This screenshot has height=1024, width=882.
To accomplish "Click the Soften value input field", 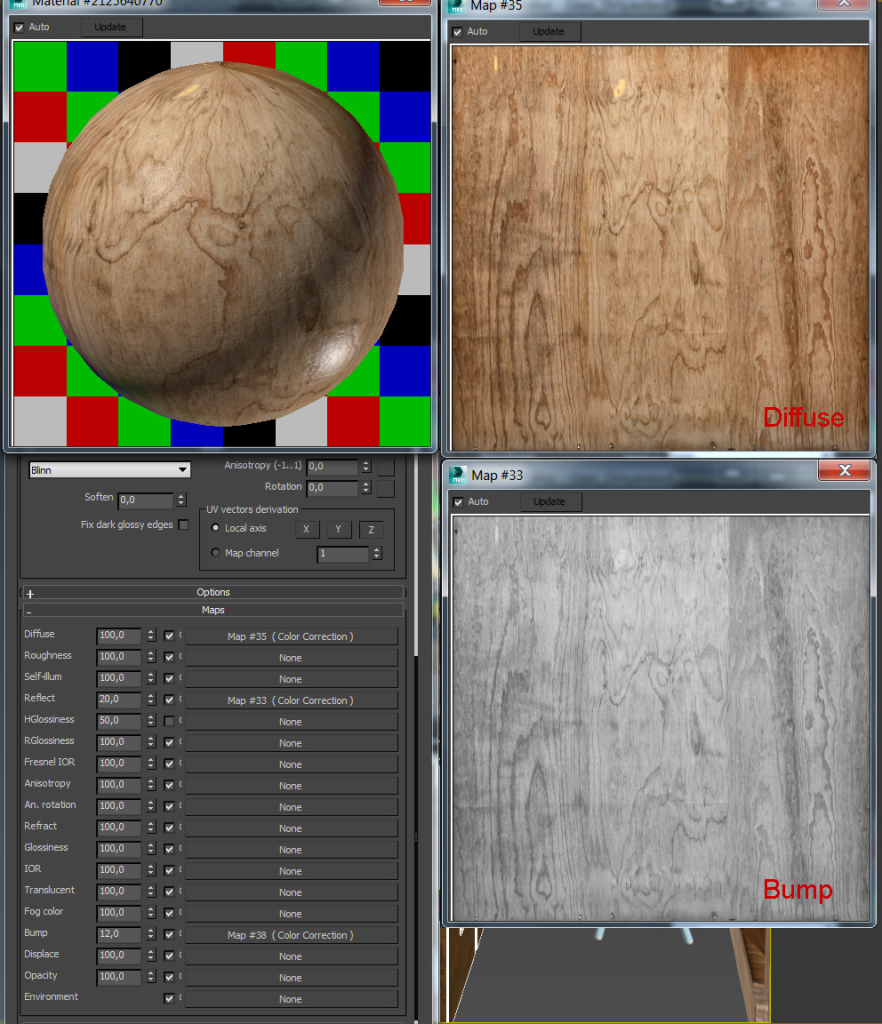I will pyautogui.click(x=145, y=500).
